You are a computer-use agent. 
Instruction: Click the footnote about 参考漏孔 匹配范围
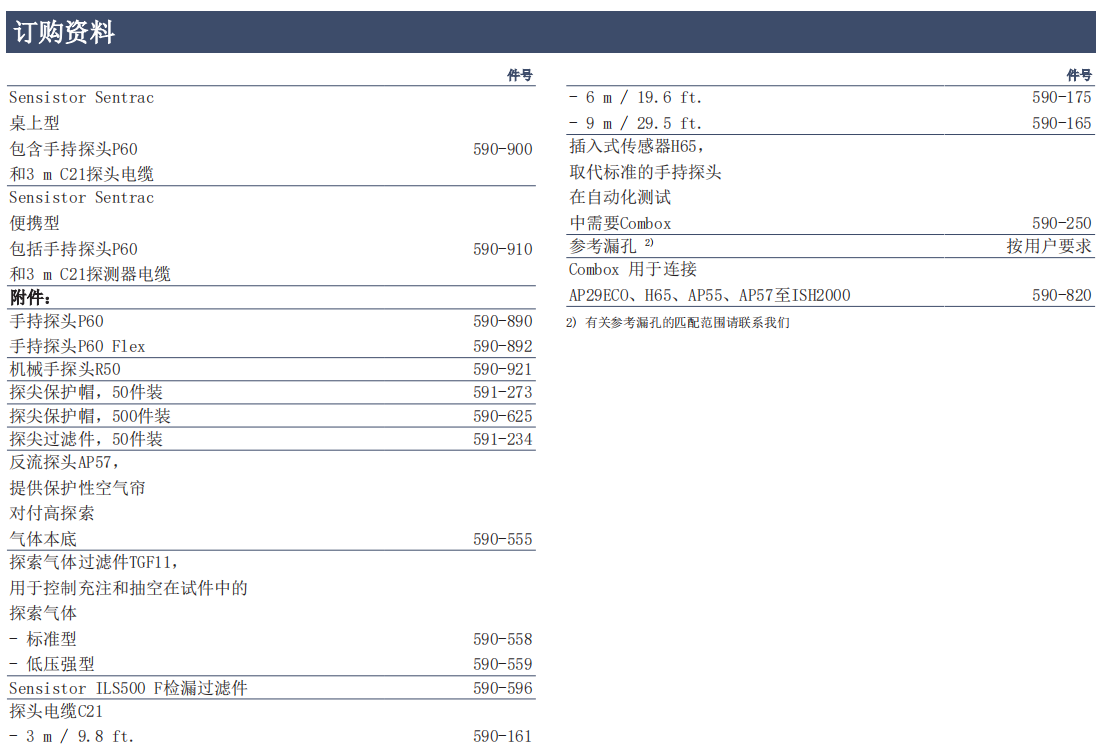(678, 323)
